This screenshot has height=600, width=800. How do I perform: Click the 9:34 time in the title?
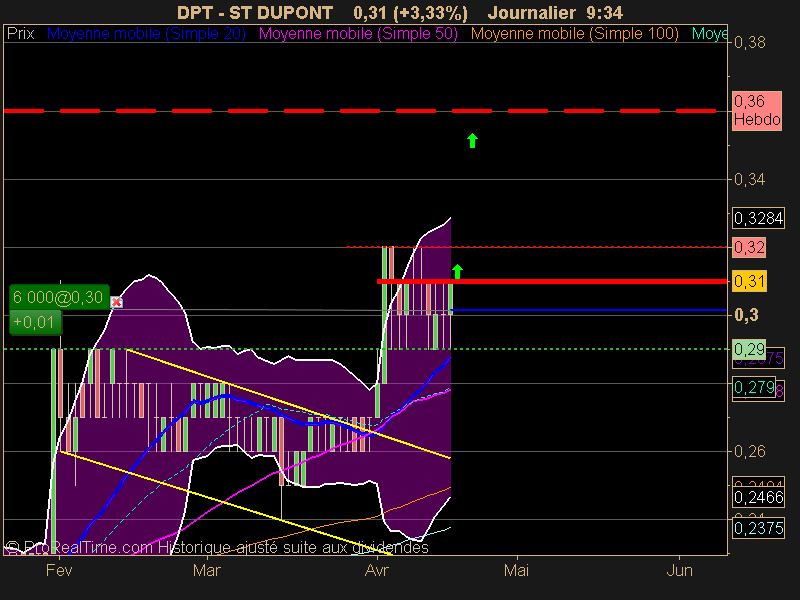tap(605, 13)
